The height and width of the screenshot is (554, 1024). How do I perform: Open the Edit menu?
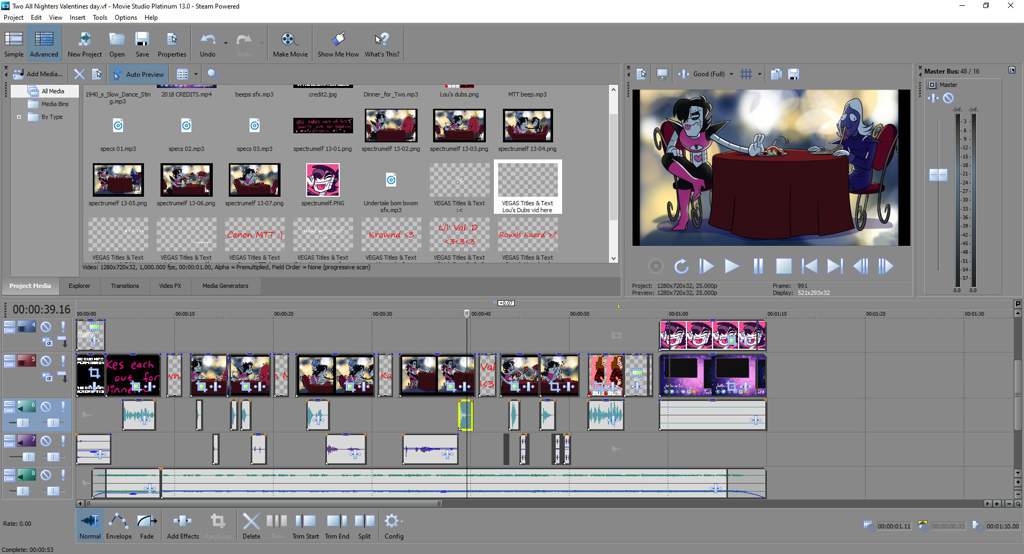[36, 18]
